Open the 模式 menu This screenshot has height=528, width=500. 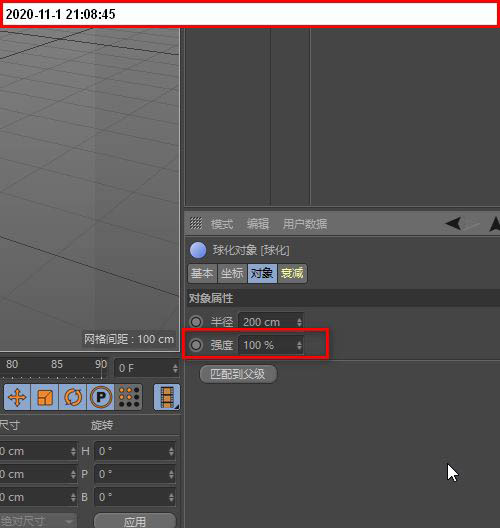[222, 224]
